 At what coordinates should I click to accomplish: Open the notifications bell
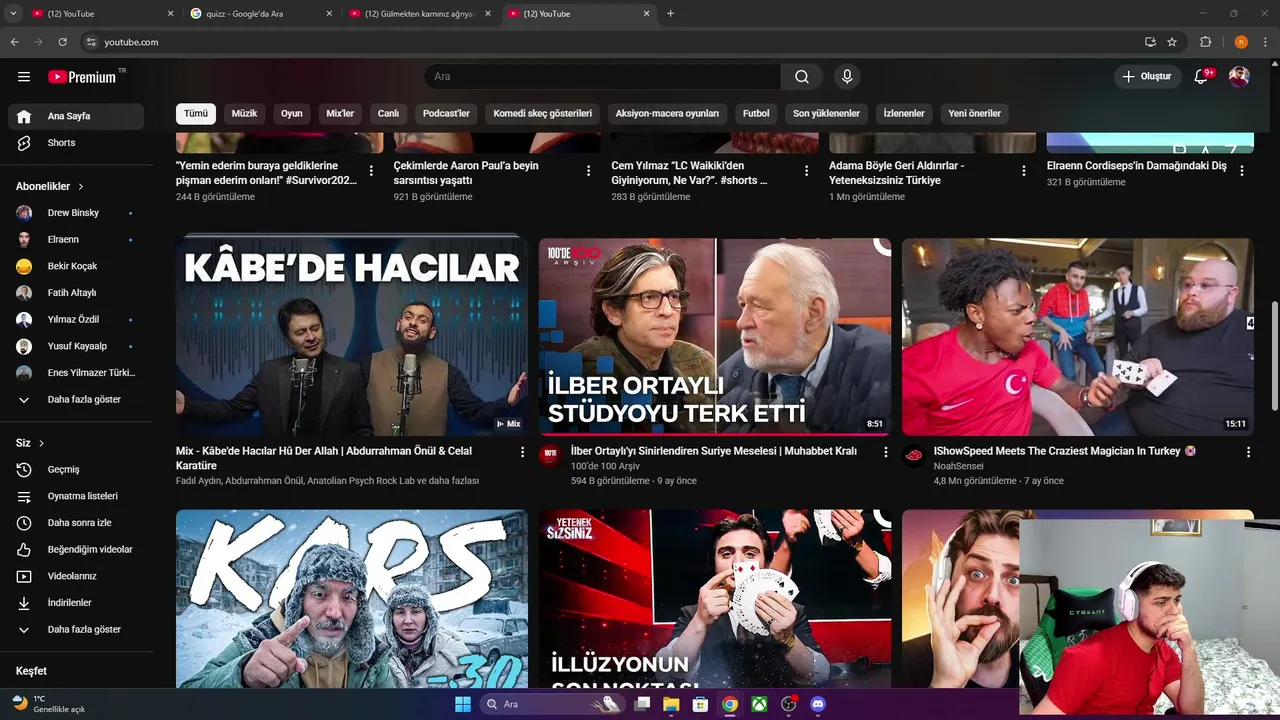pyautogui.click(x=1201, y=77)
